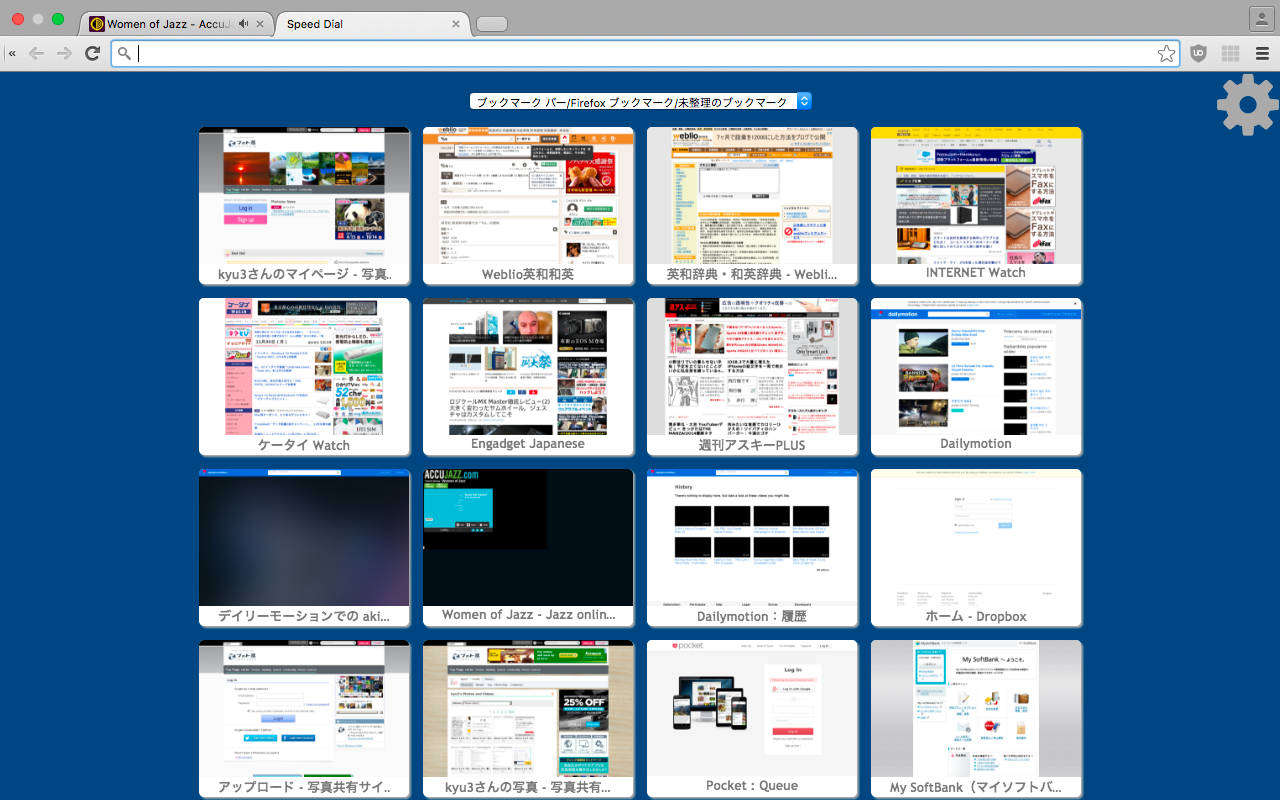Open the アップロード - 写真共有サイ dial
The width and height of the screenshot is (1280, 800).
click(305, 719)
